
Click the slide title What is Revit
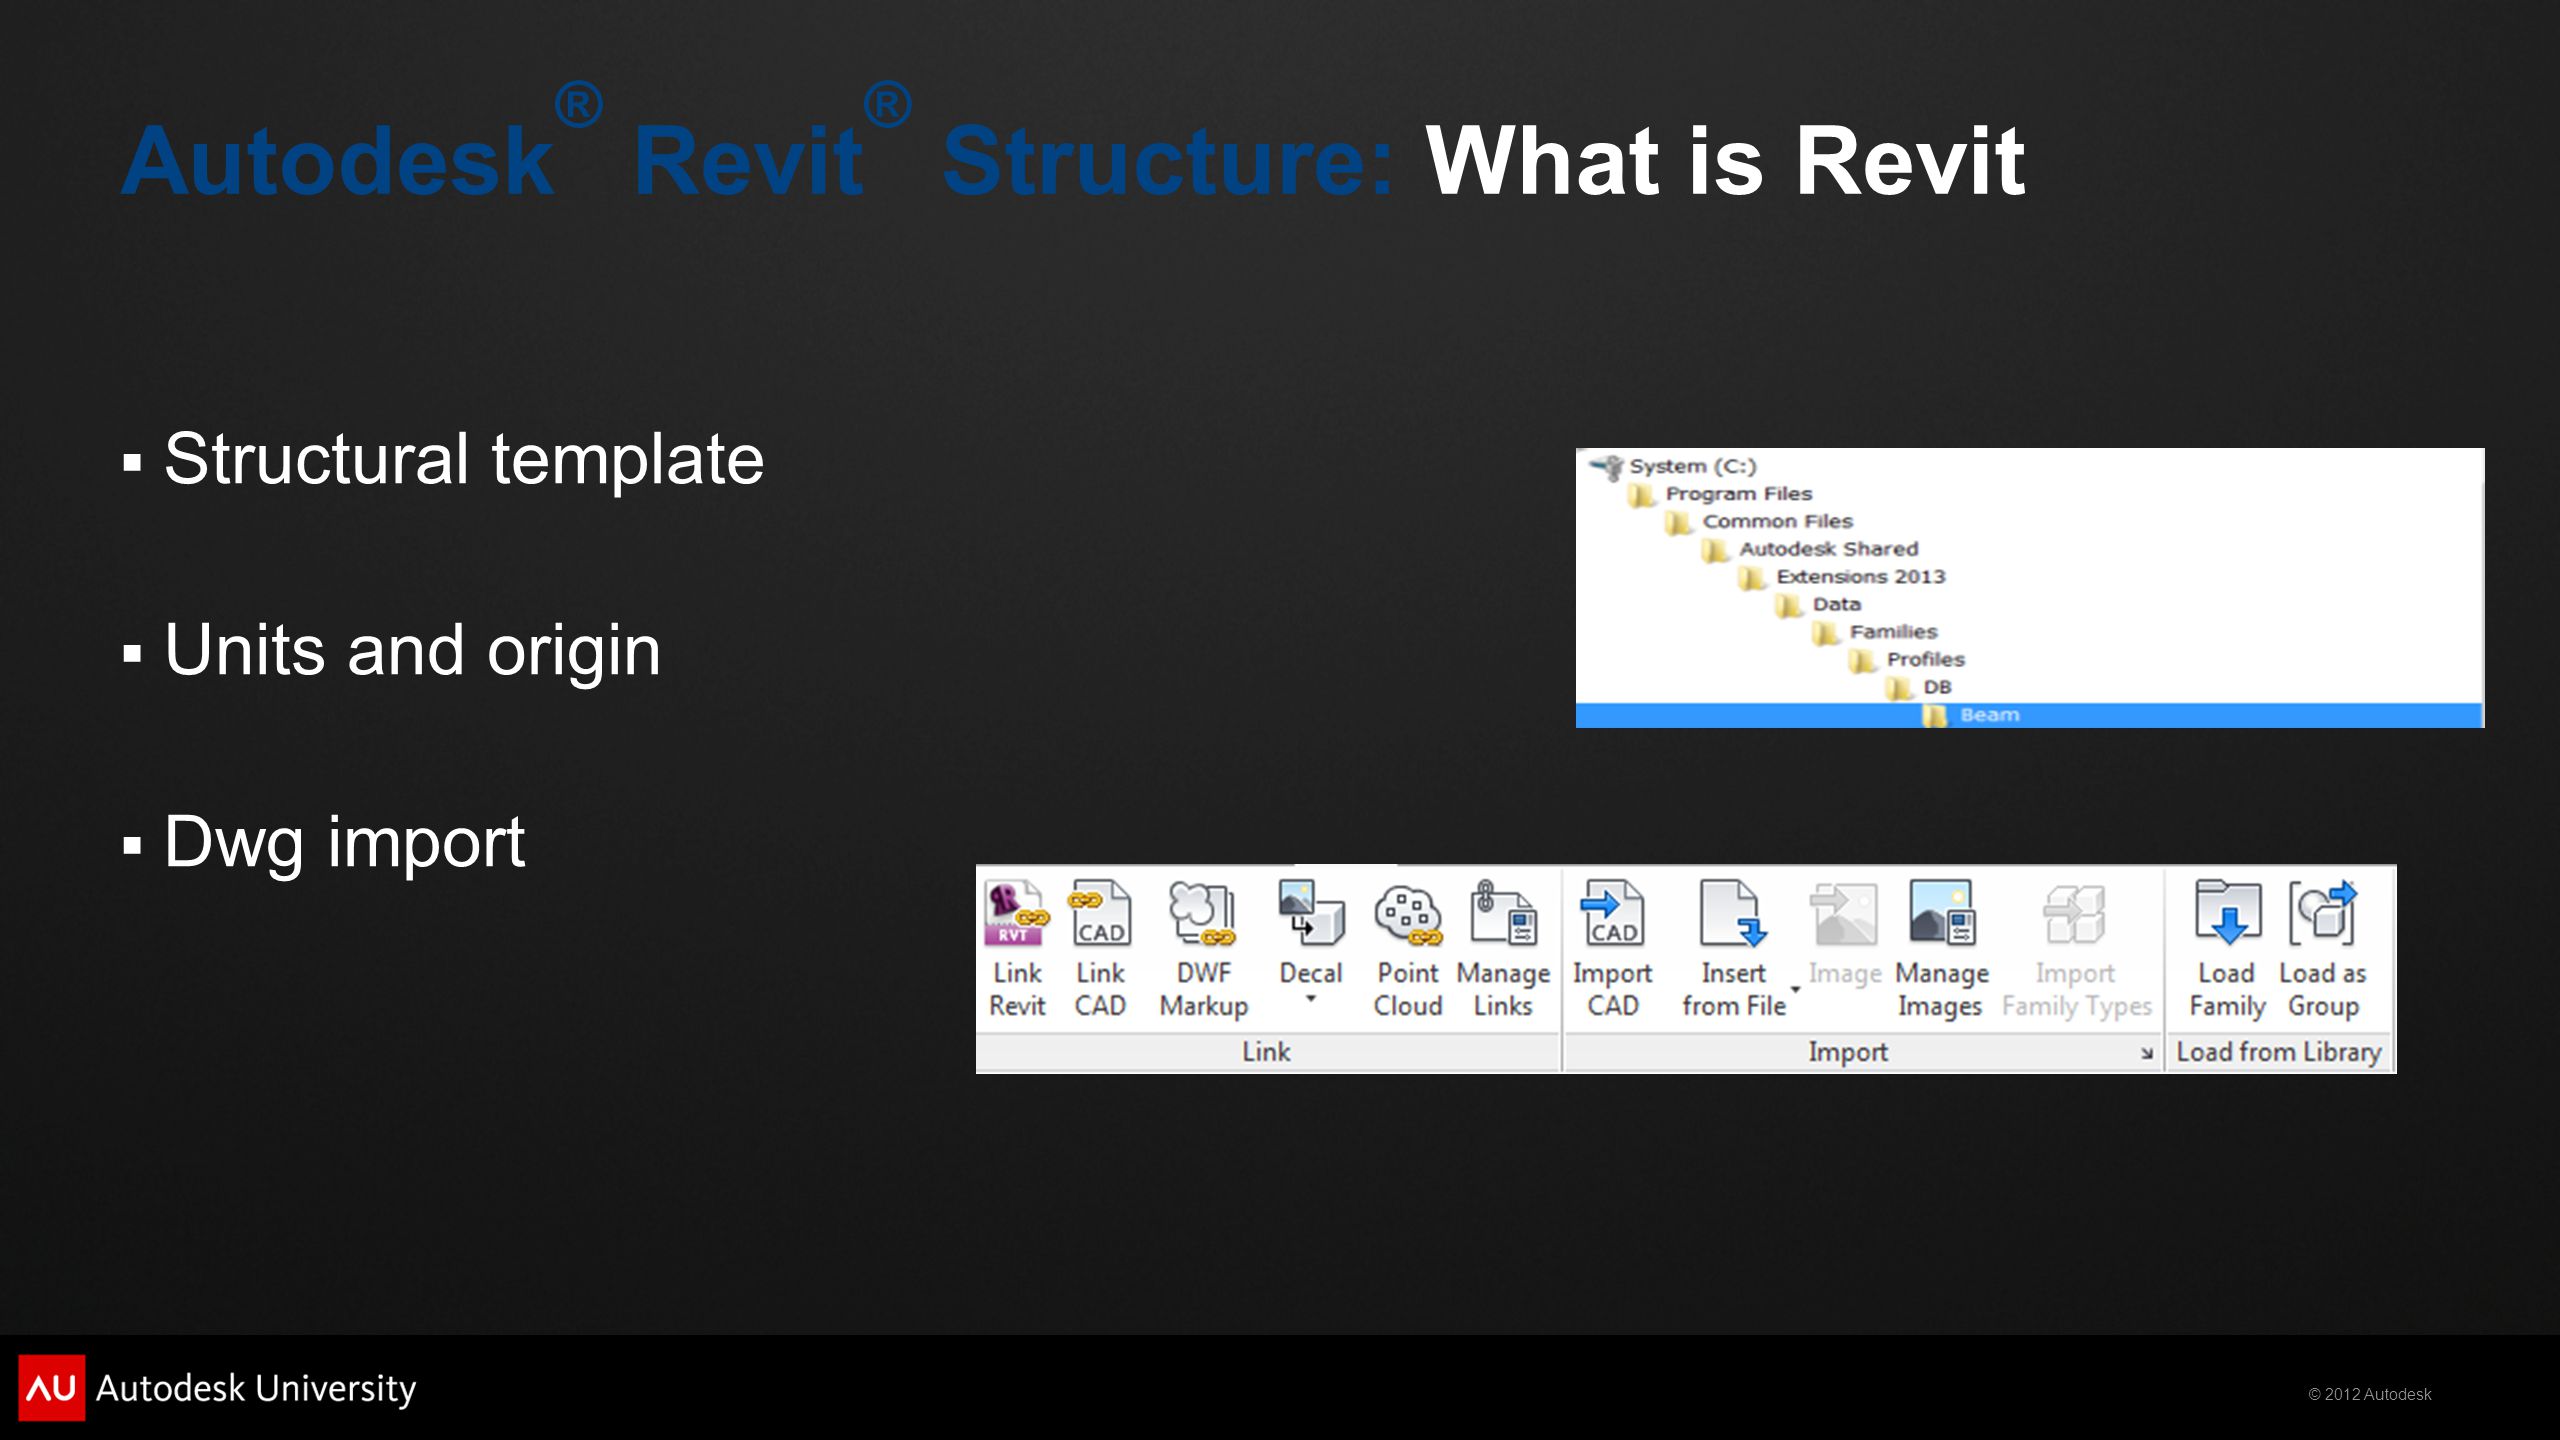(x=1726, y=161)
